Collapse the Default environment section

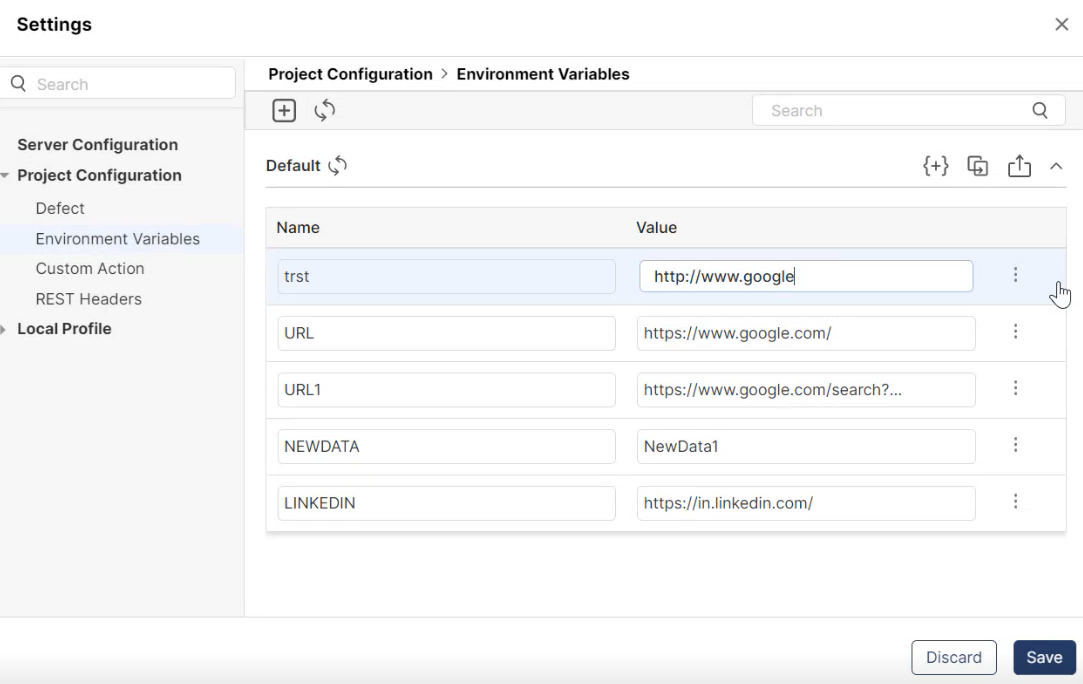pyautogui.click(x=1056, y=166)
